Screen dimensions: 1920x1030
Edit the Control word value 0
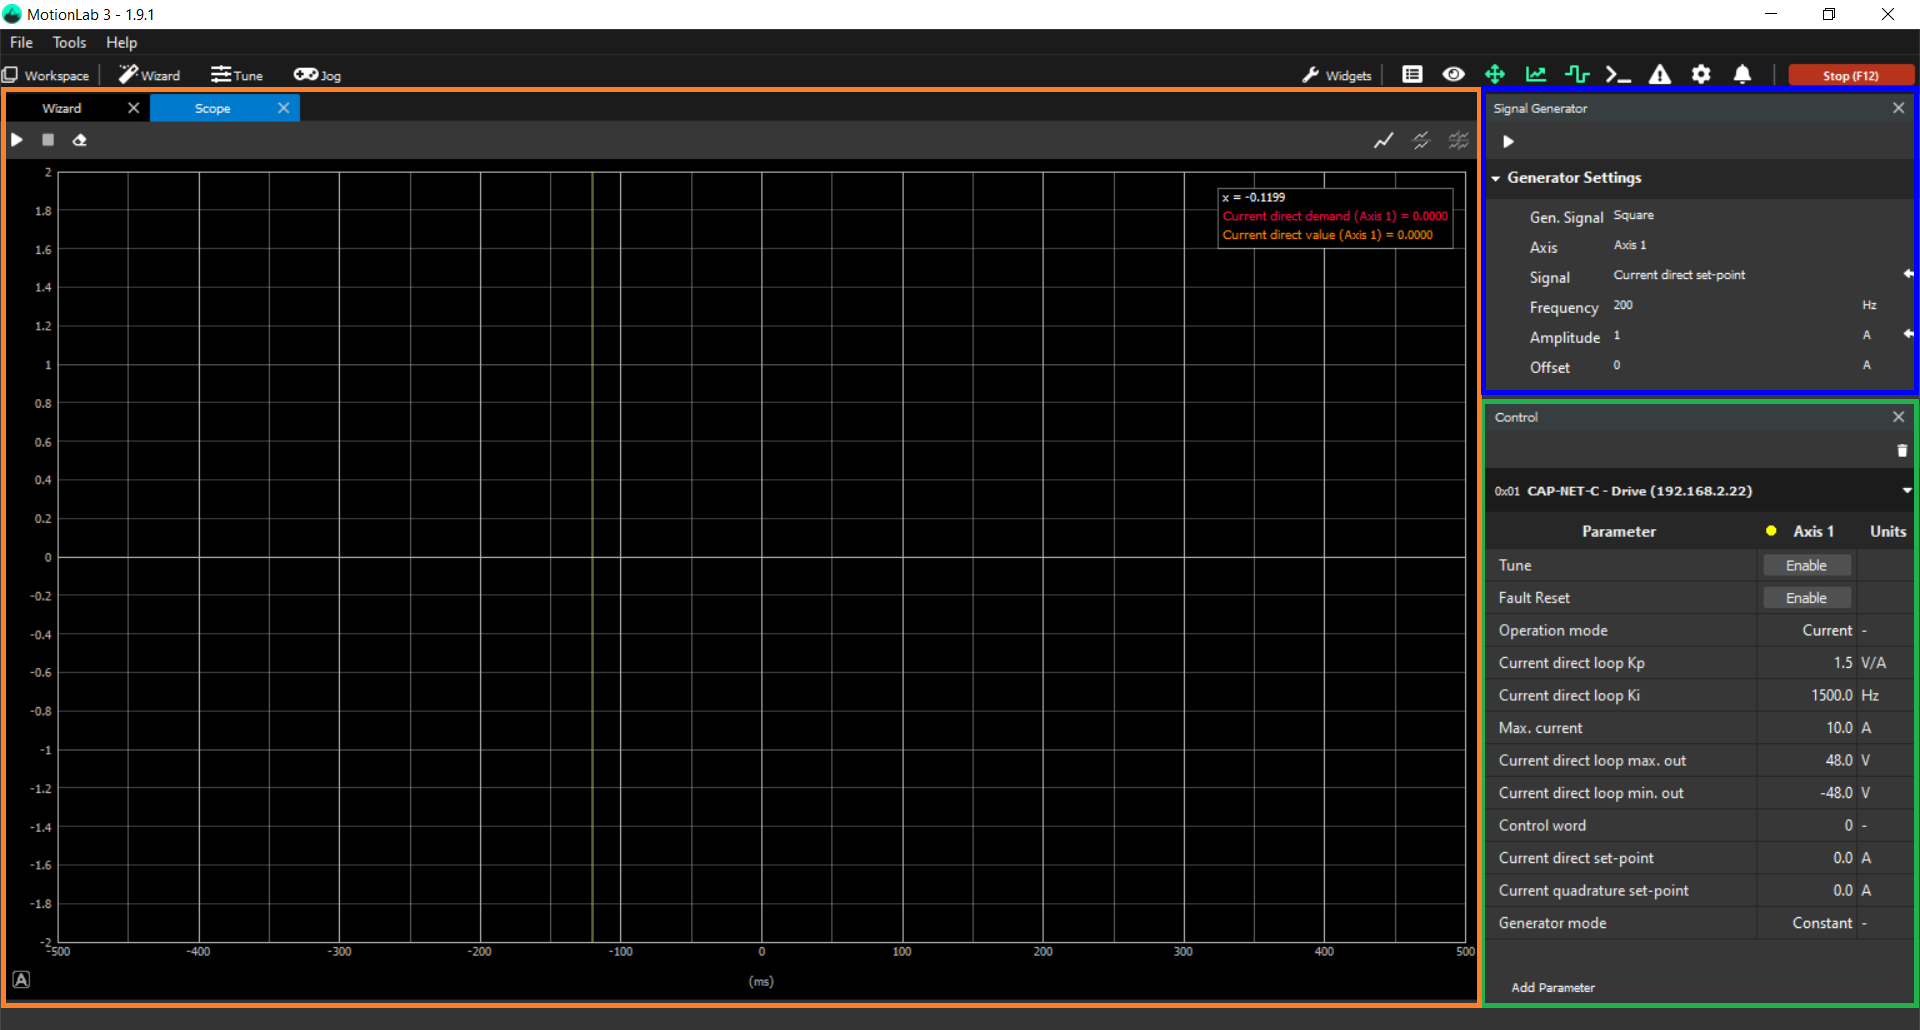tap(1806, 826)
